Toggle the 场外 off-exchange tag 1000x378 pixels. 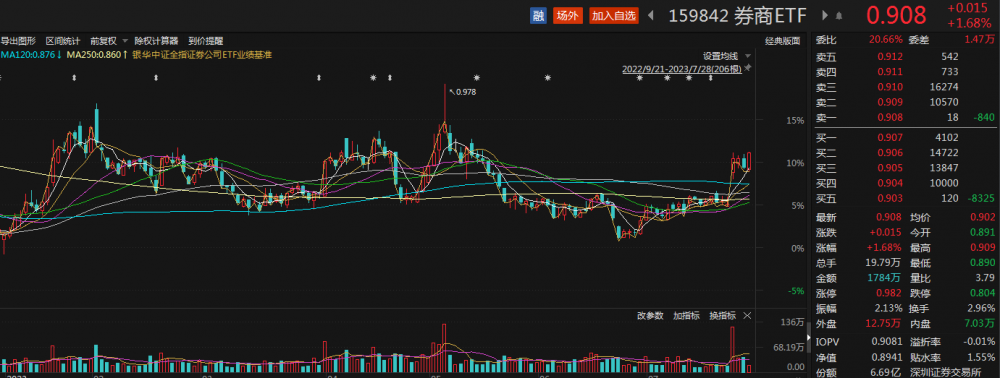coord(566,16)
